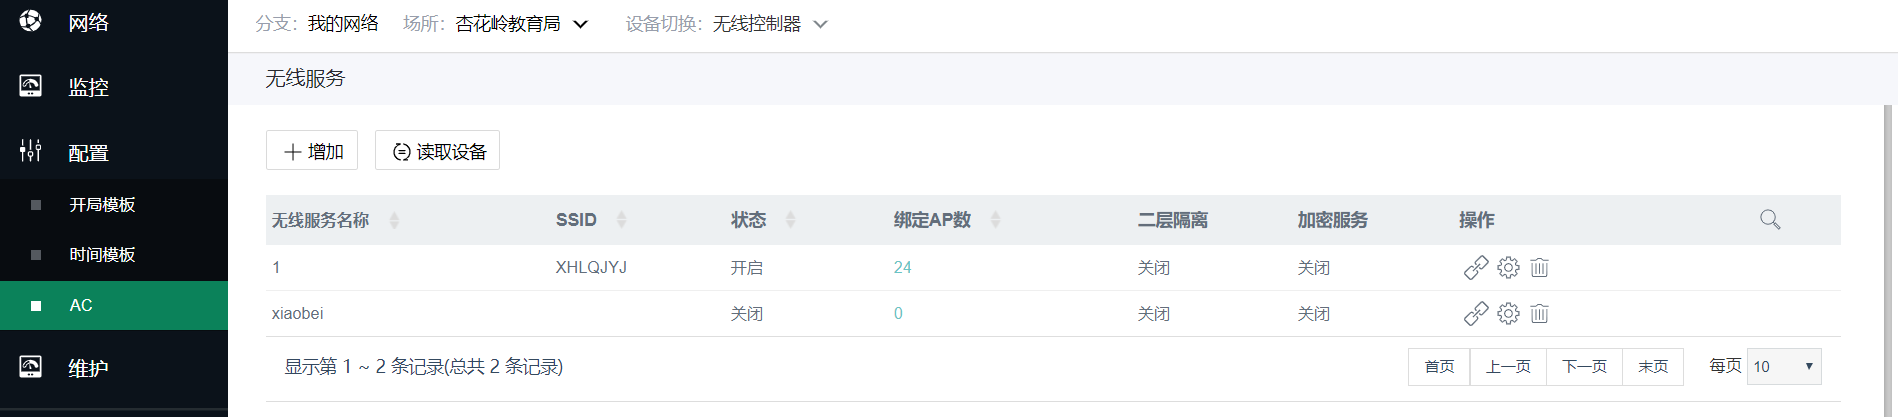Sort table by 状态 column
Image resolution: width=1898 pixels, height=417 pixels.
point(790,220)
